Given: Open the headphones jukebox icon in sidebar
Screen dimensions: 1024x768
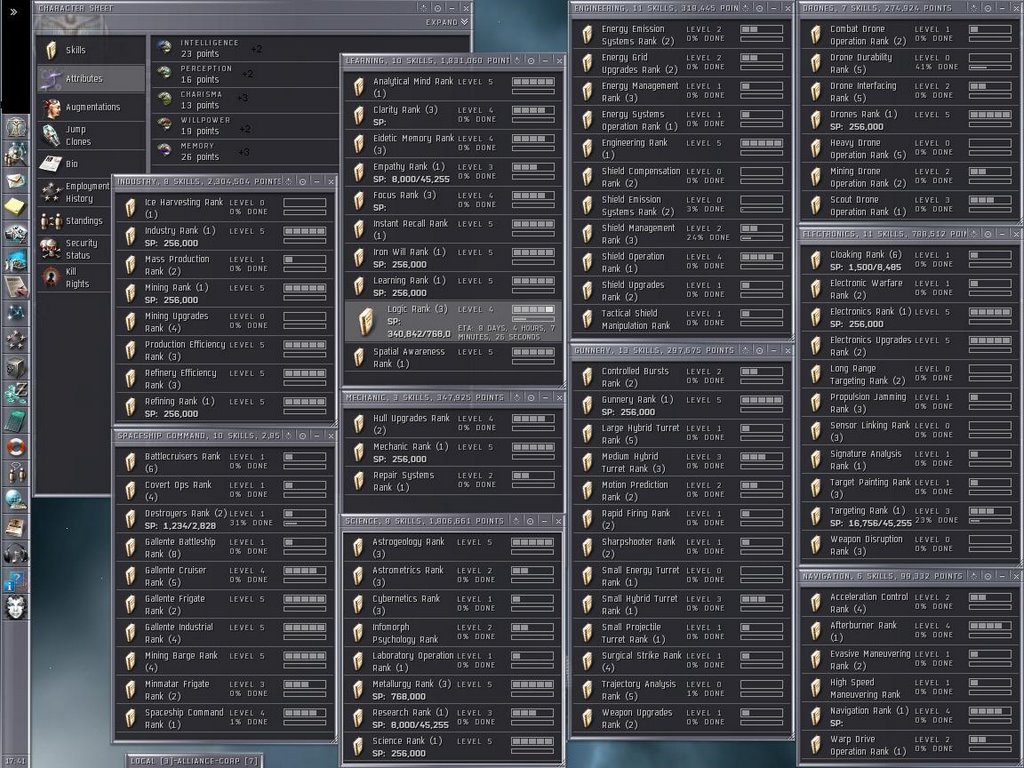Looking at the screenshot, I should coord(15,554).
